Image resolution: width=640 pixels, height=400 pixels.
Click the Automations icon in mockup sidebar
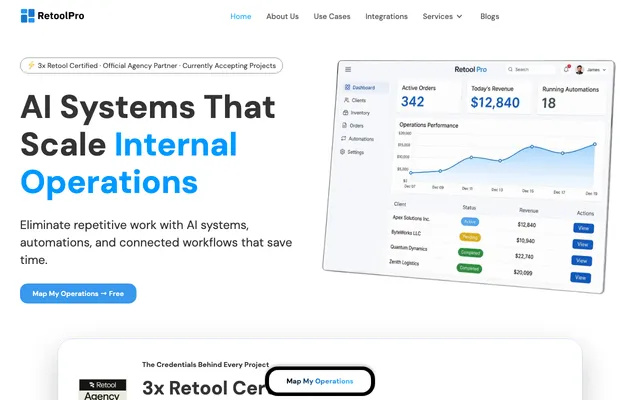point(343,138)
